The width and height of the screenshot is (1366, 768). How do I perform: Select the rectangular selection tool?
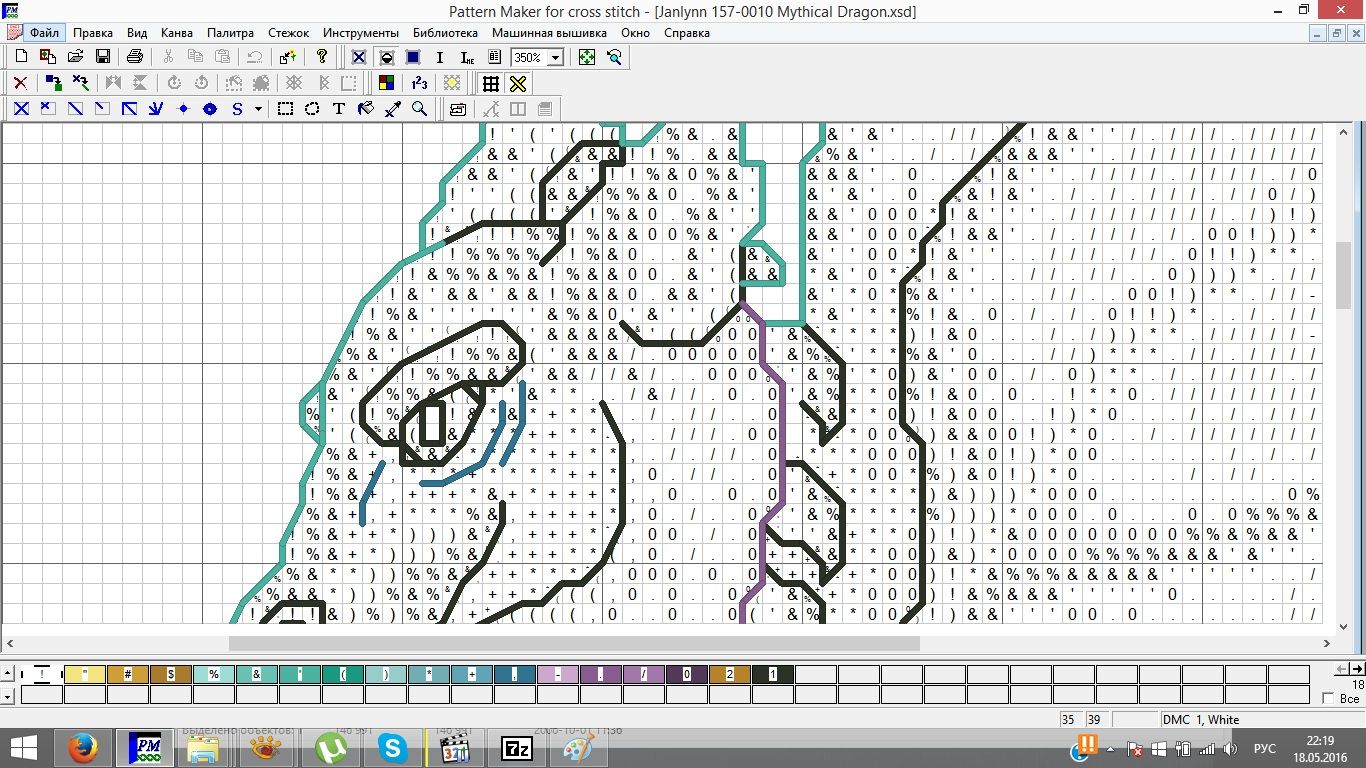coord(285,109)
